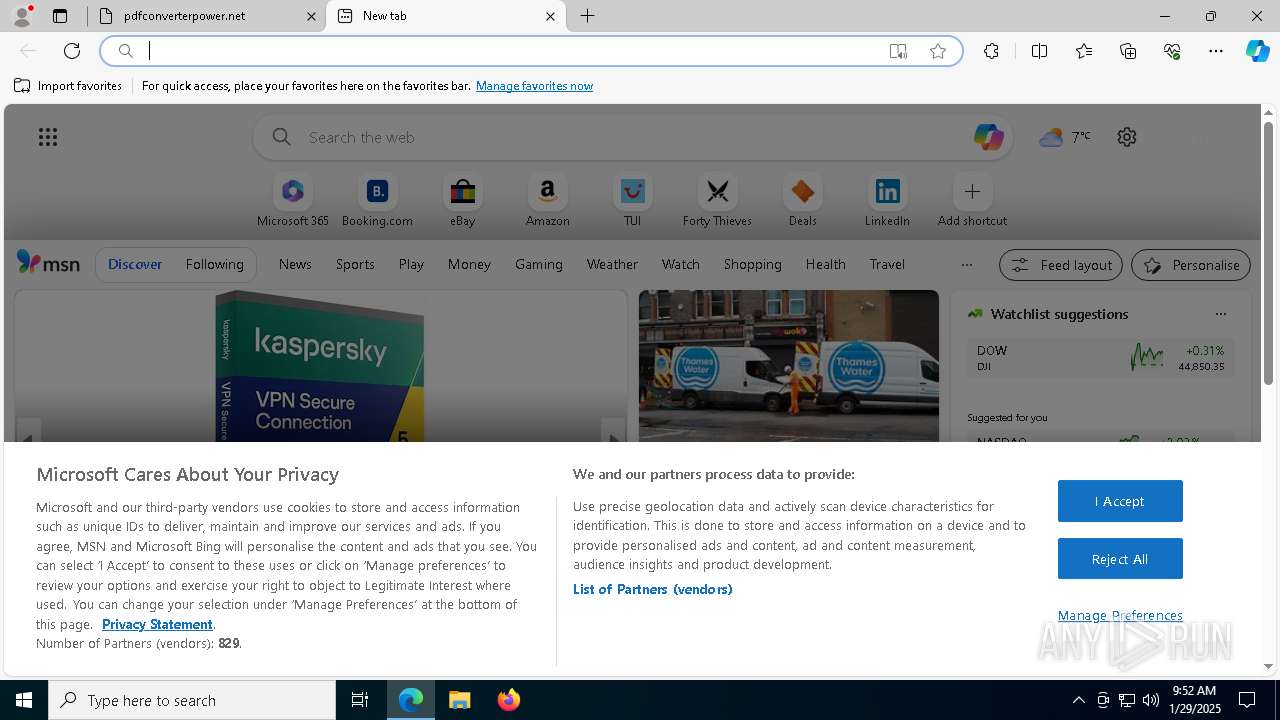Open the Shopping category
The height and width of the screenshot is (720, 1280).
click(753, 264)
